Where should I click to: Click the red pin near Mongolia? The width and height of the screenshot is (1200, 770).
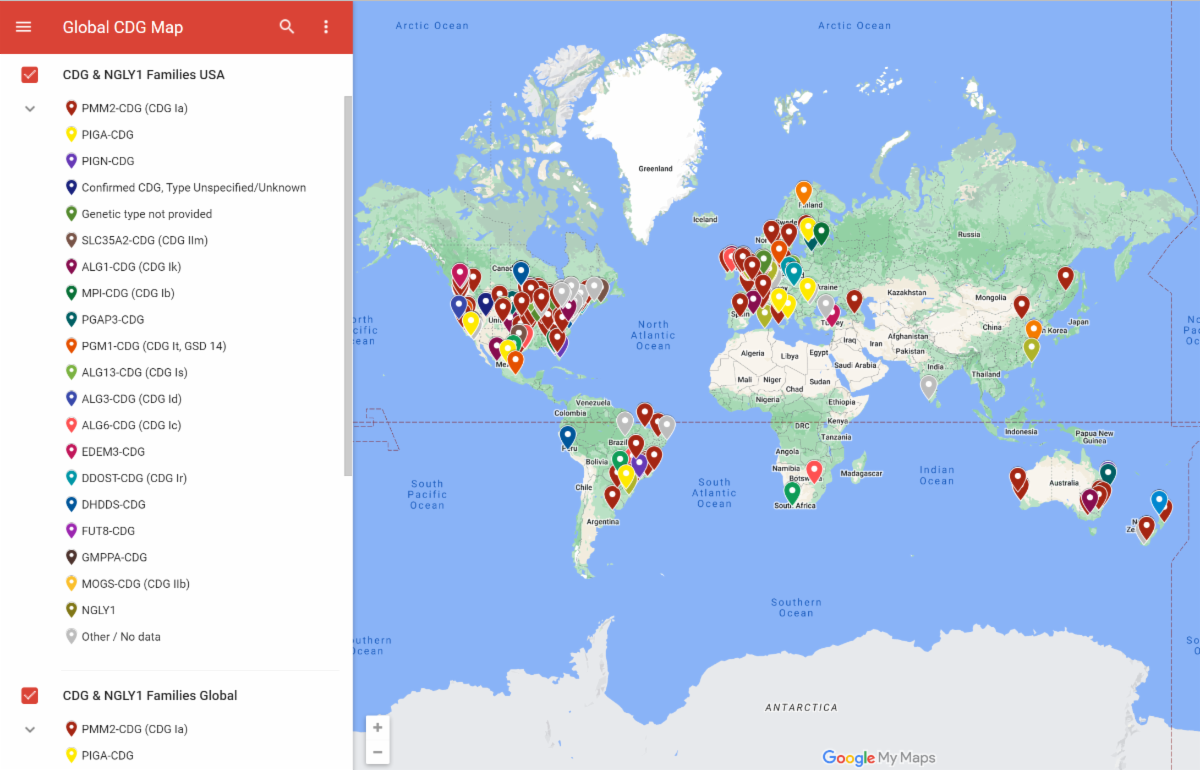[x=1021, y=305]
